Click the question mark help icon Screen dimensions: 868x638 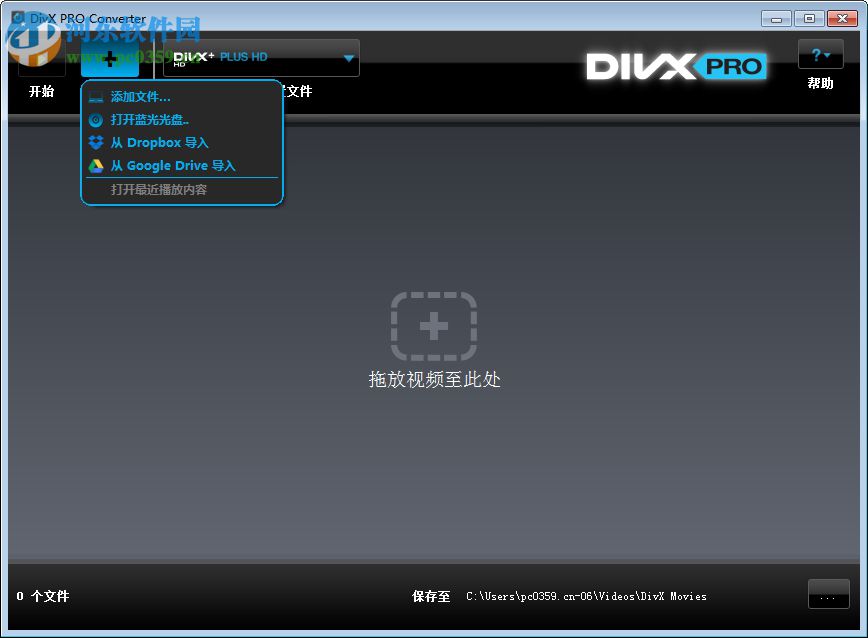click(816, 54)
